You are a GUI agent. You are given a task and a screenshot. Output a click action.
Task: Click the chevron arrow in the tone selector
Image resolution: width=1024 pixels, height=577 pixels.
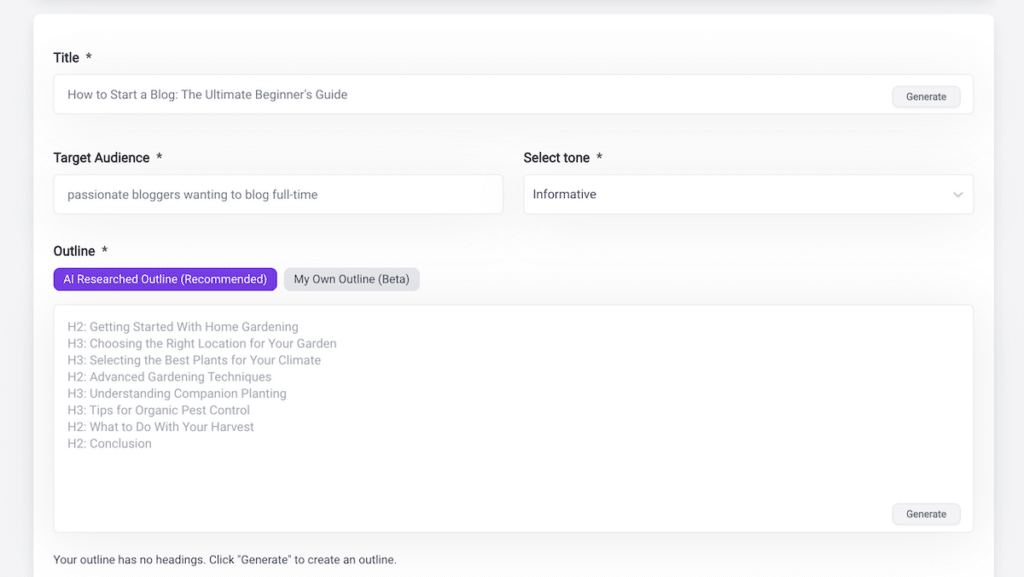pos(957,195)
